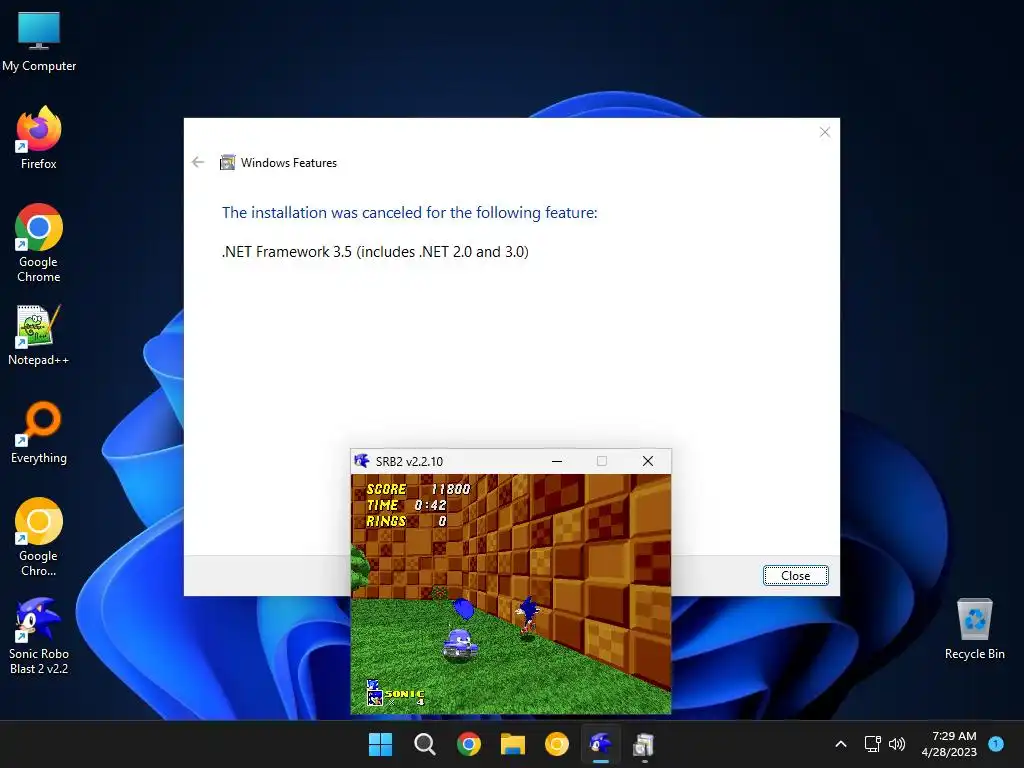Open the network status tray icon

click(x=872, y=744)
